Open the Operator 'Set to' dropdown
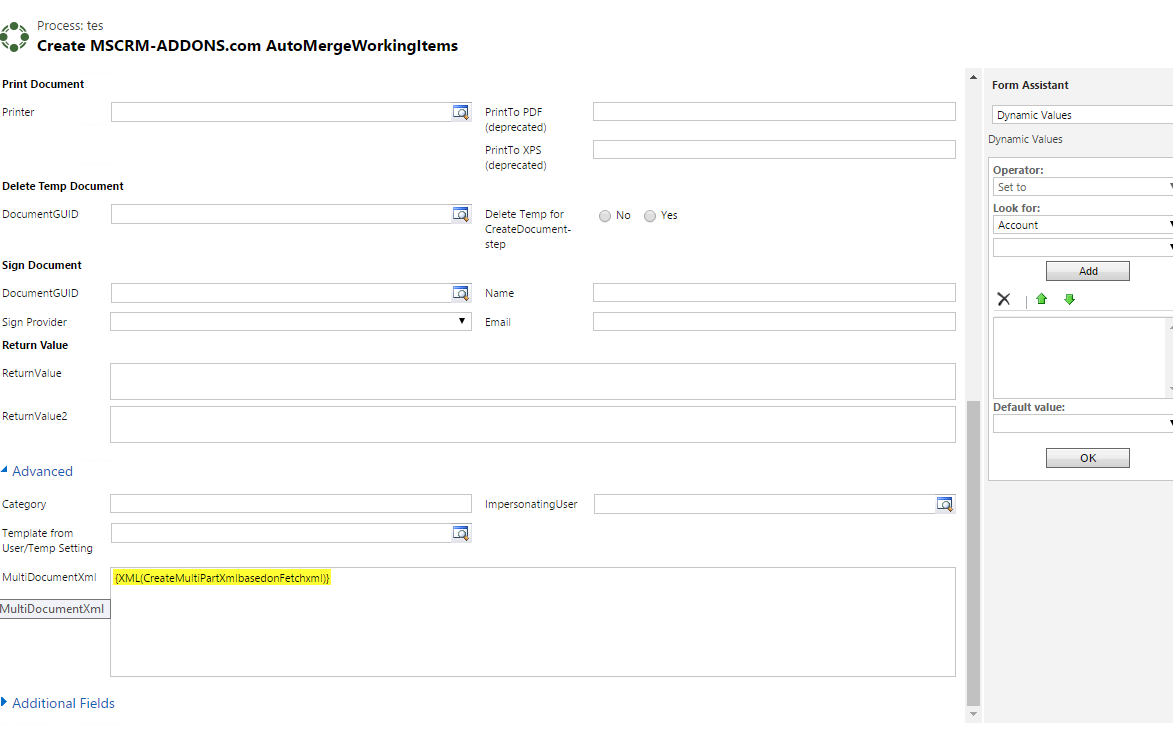This screenshot has width=1173, height=731. click(x=1082, y=187)
